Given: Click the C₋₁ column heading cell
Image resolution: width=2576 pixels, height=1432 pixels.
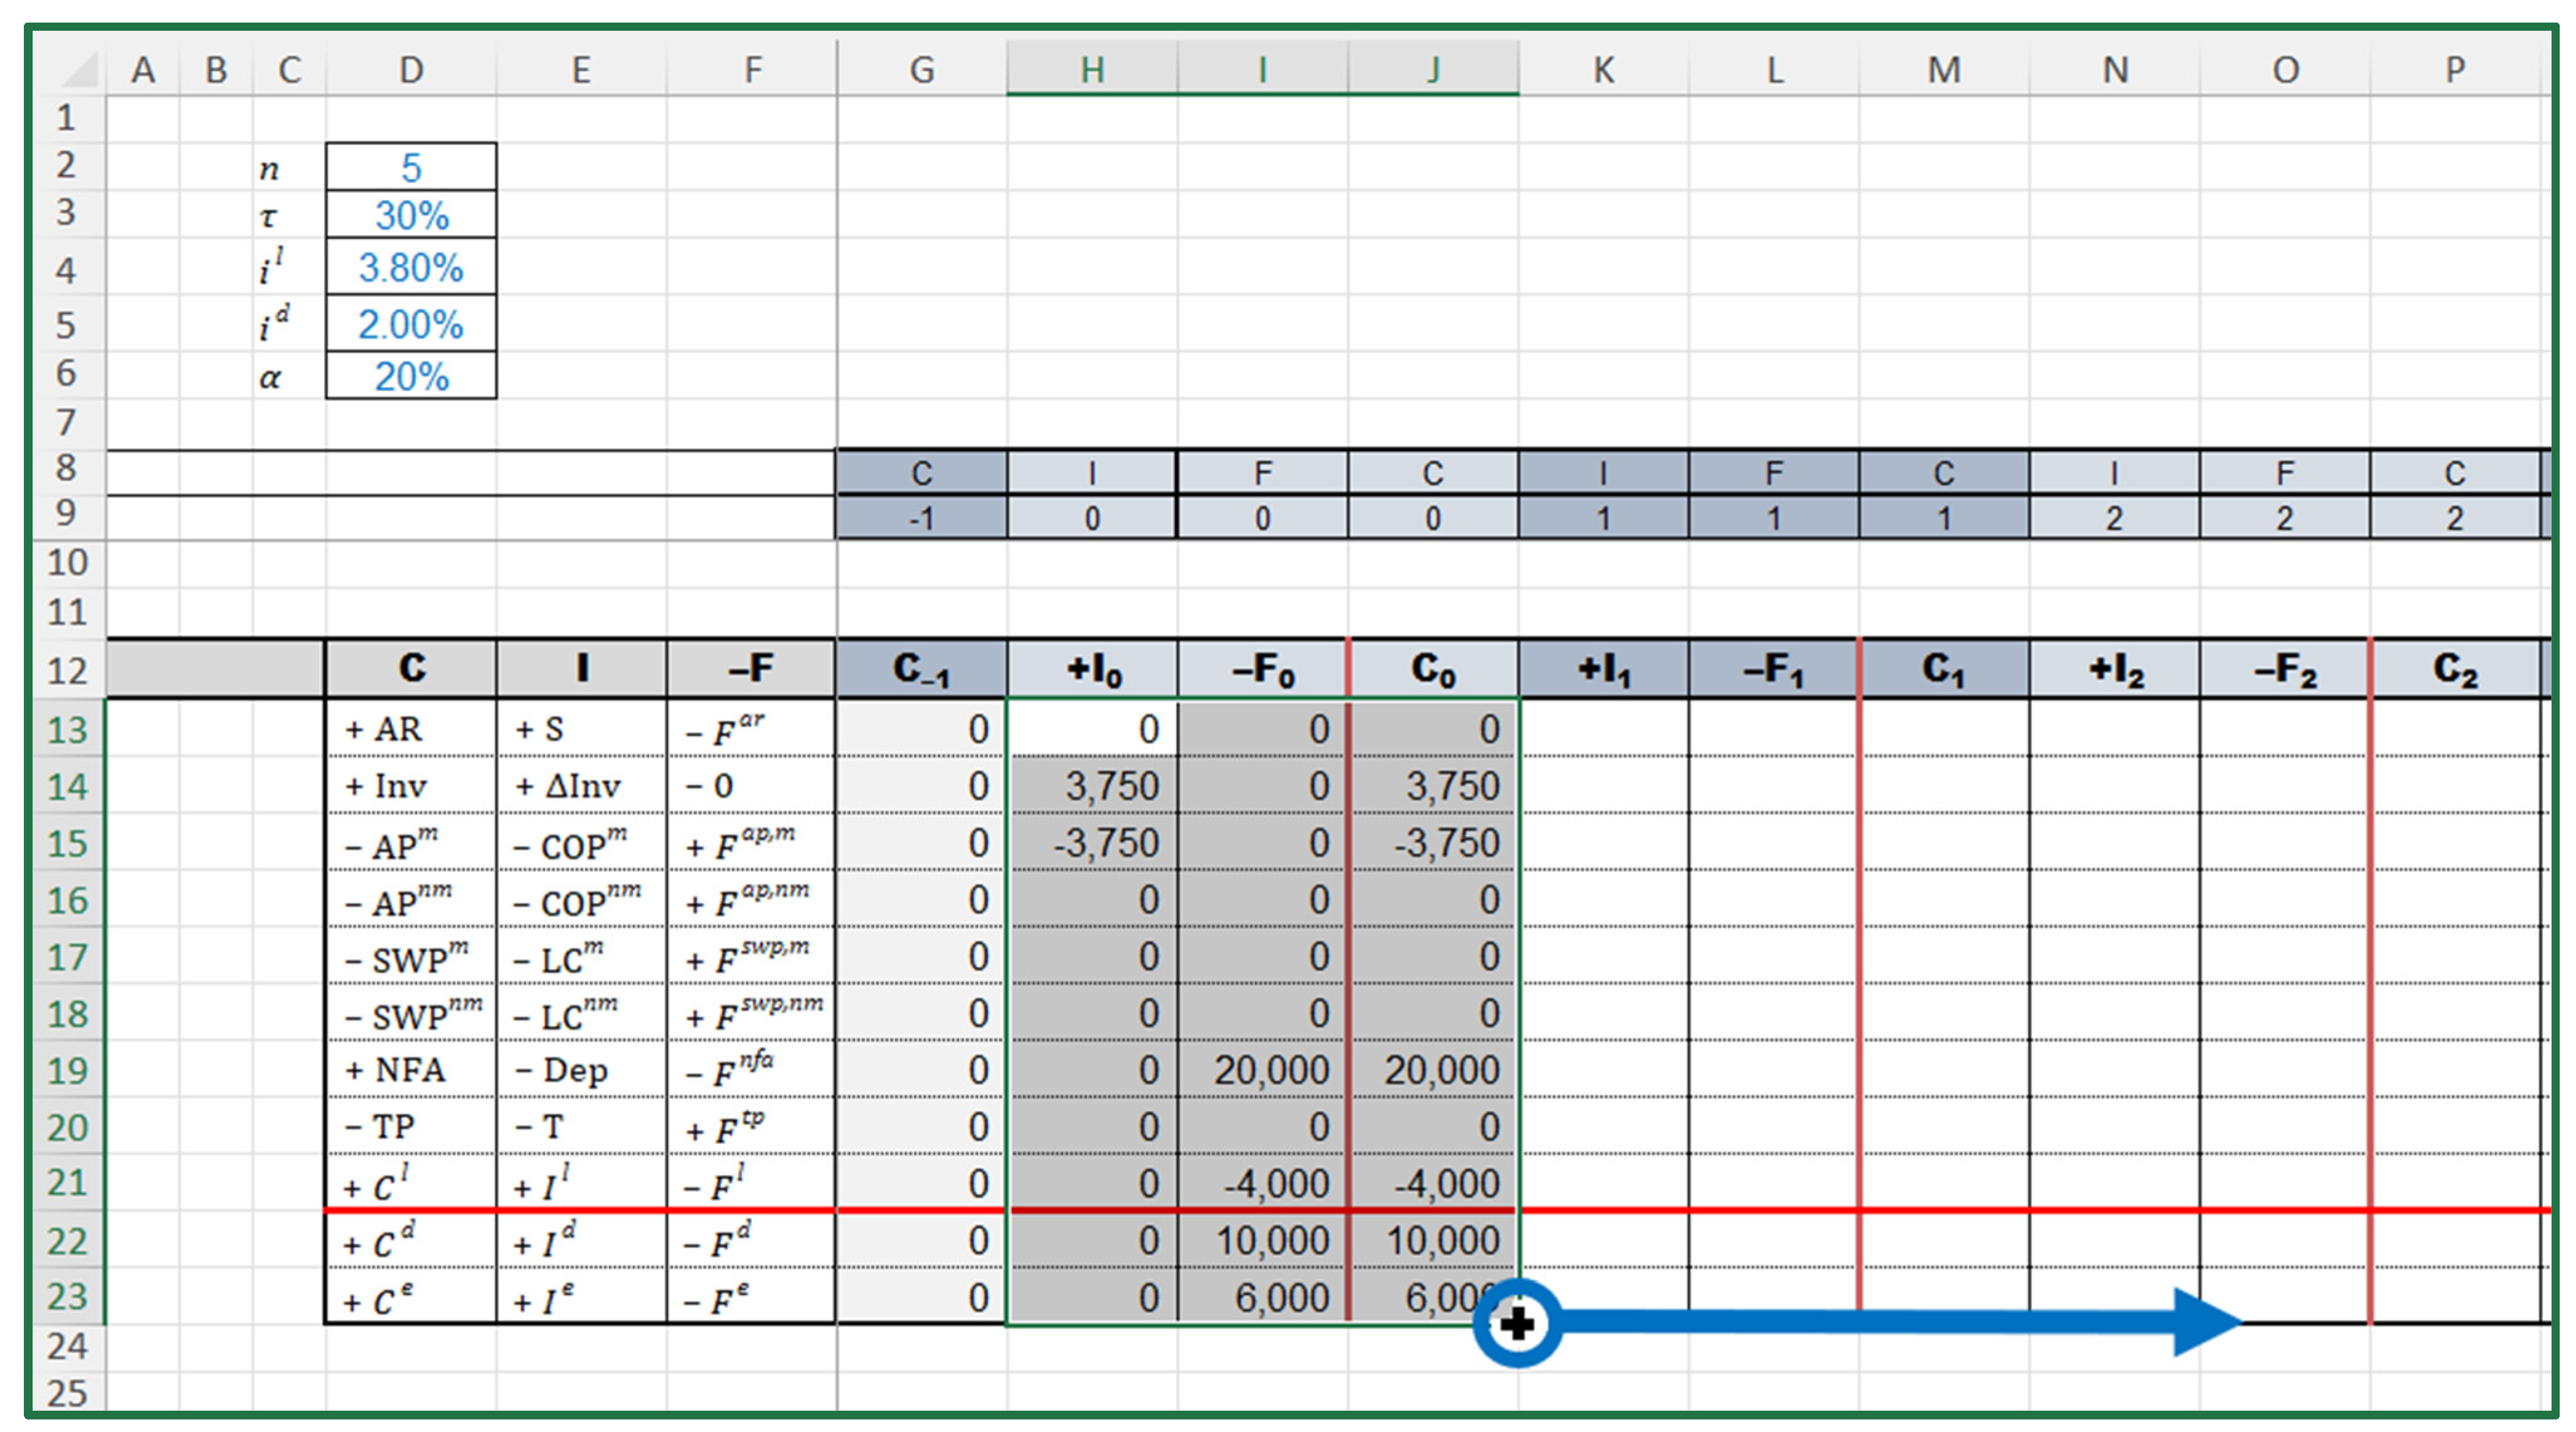Looking at the screenshot, I should point(921,669).
